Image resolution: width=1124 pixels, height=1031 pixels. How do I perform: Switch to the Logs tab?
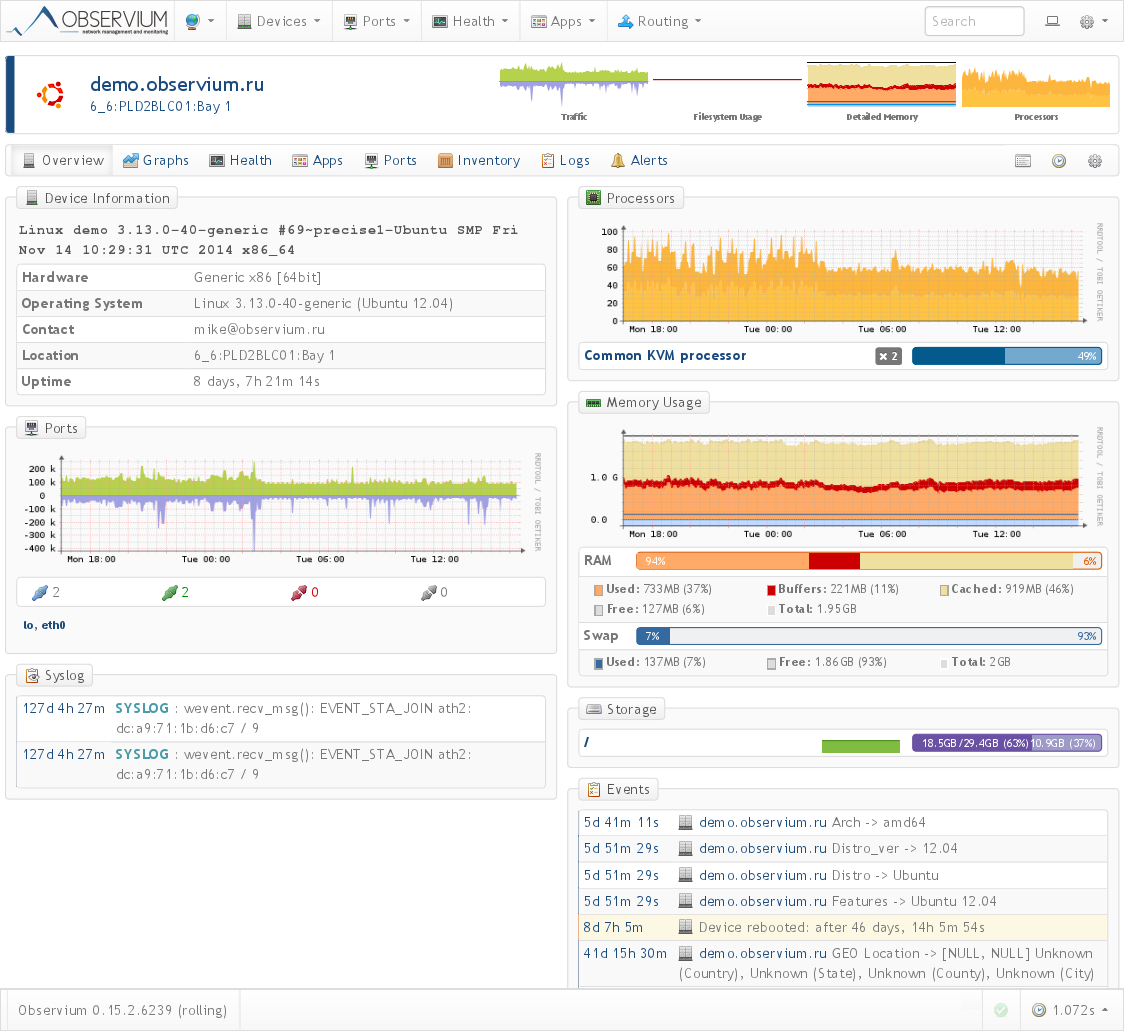click(x=566, y=161)
